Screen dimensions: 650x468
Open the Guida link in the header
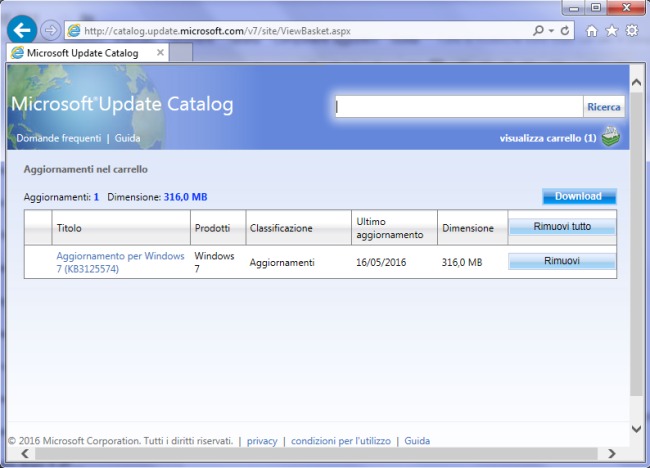(127, 138)
